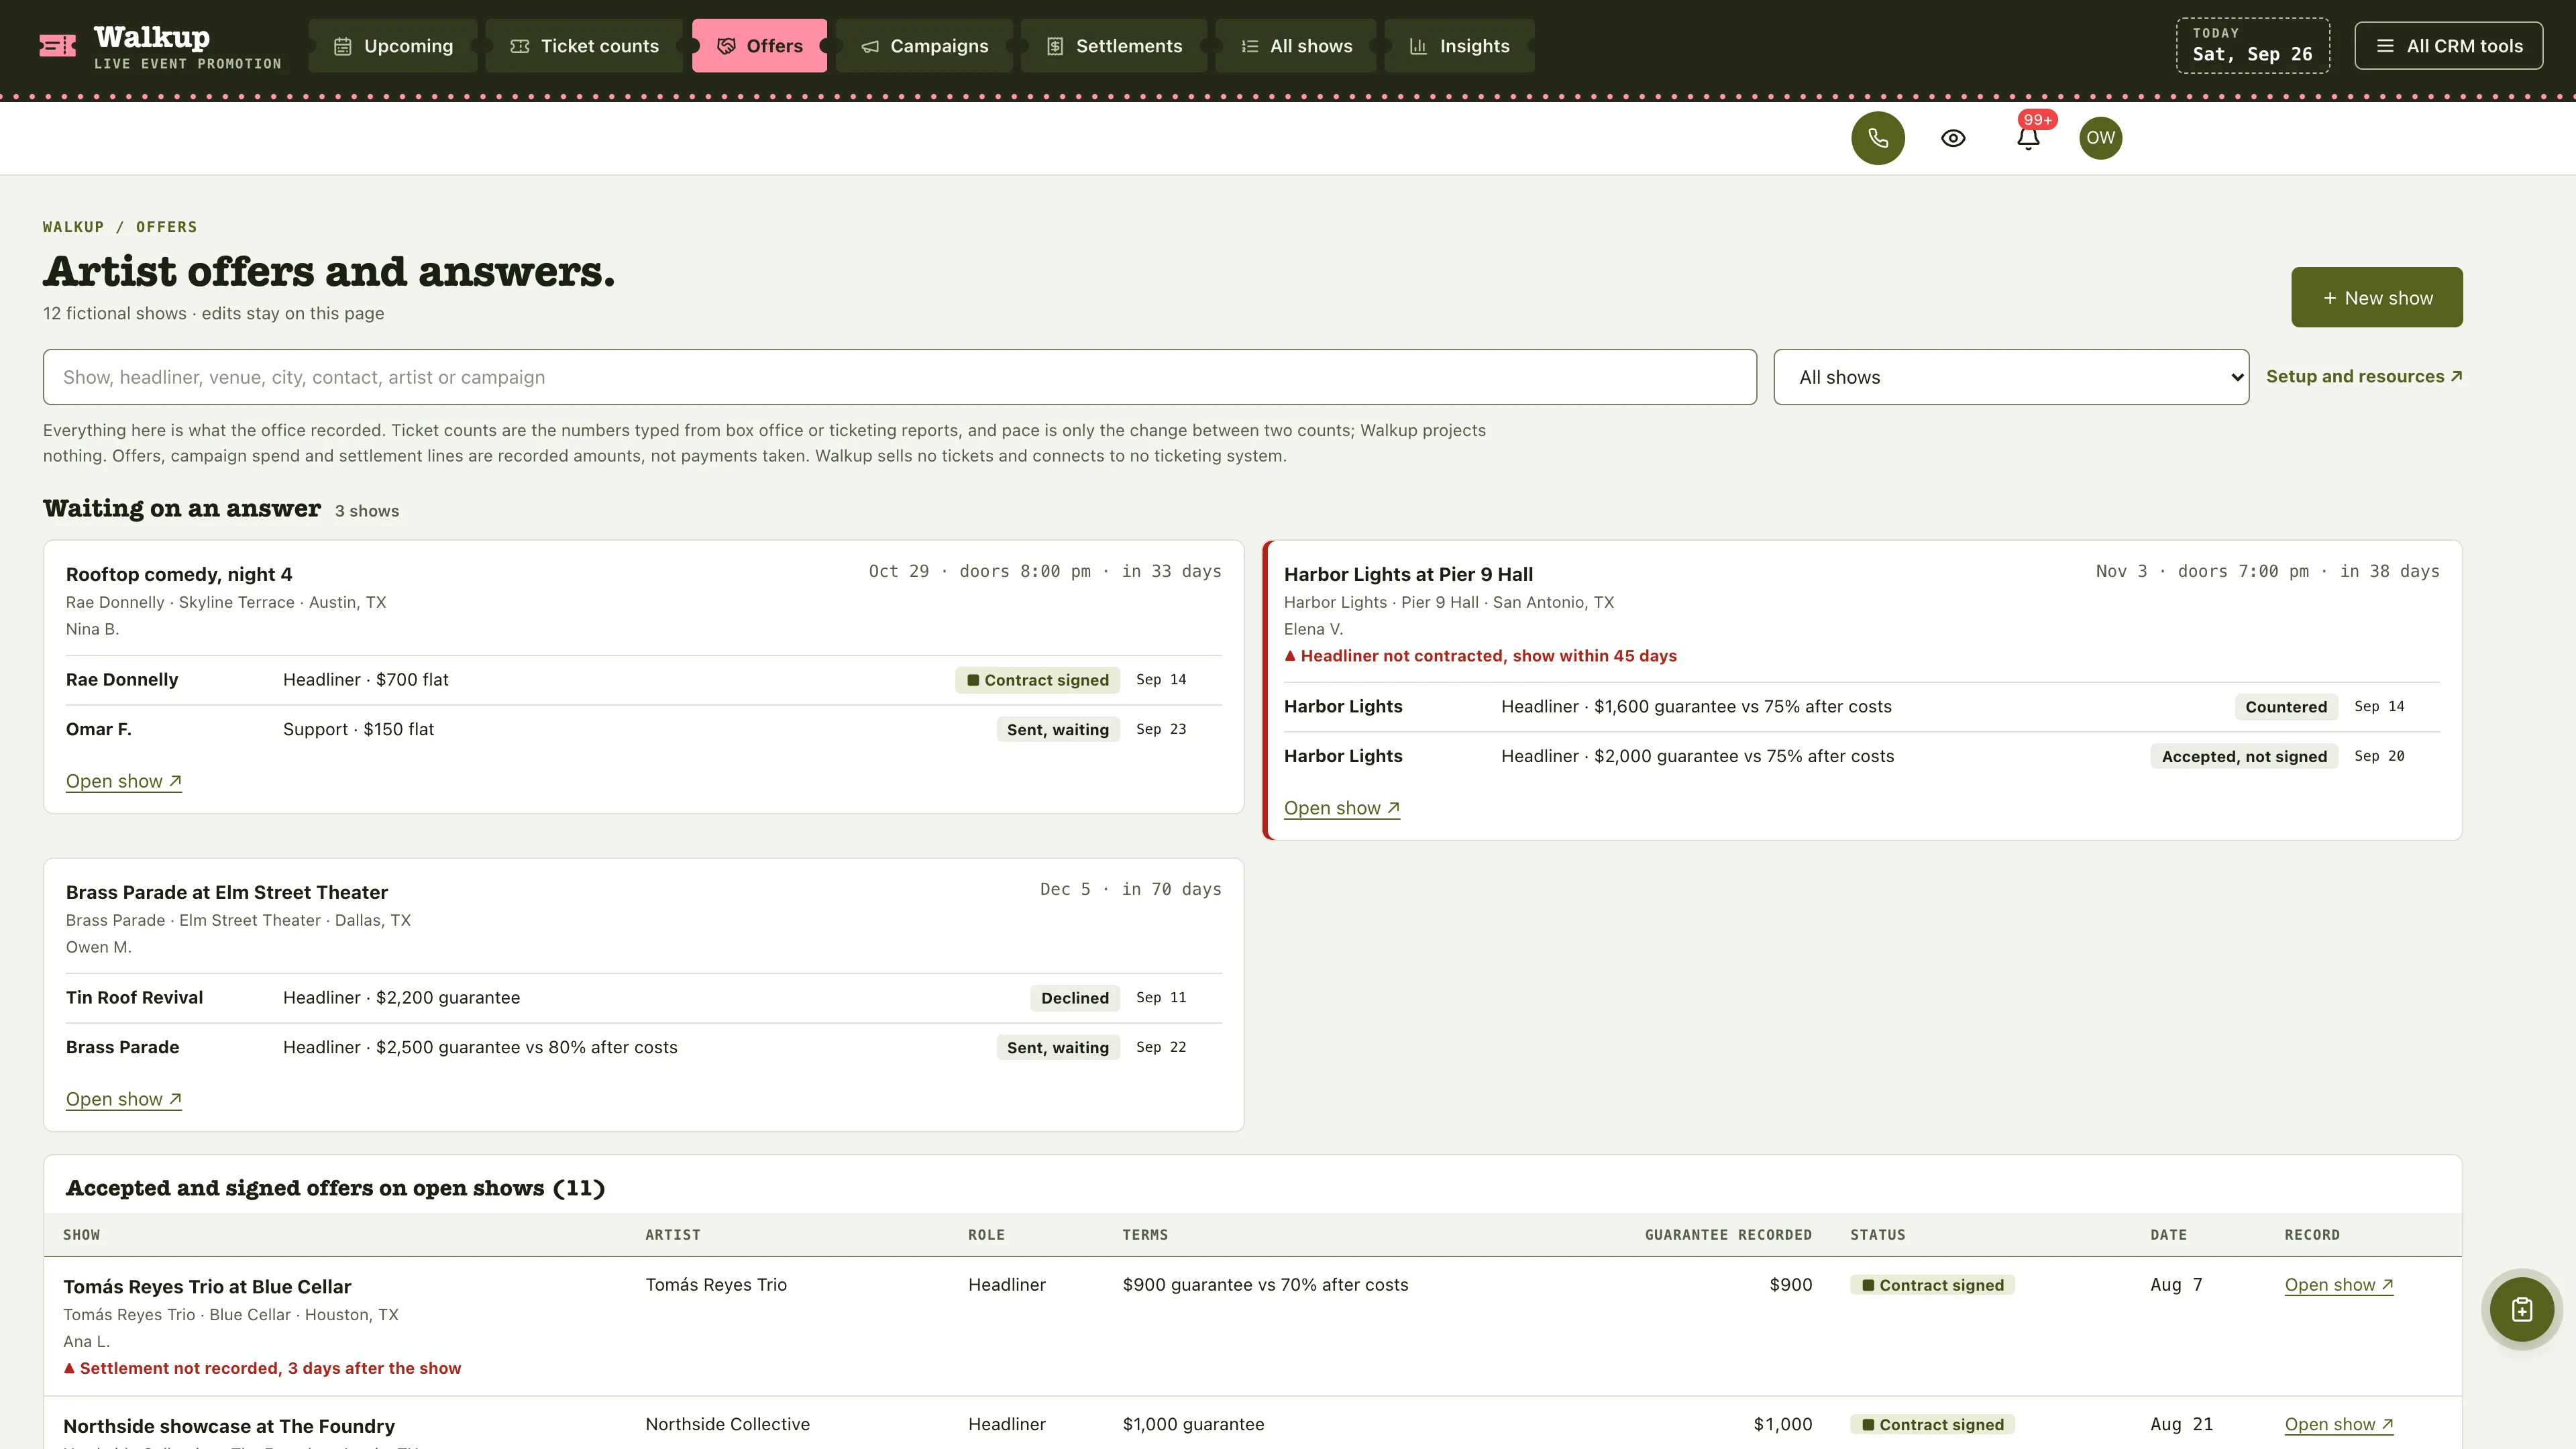Screen dimensions: 2576x1449
Task: Open the Upcoming tab
Action: (393, 46)
